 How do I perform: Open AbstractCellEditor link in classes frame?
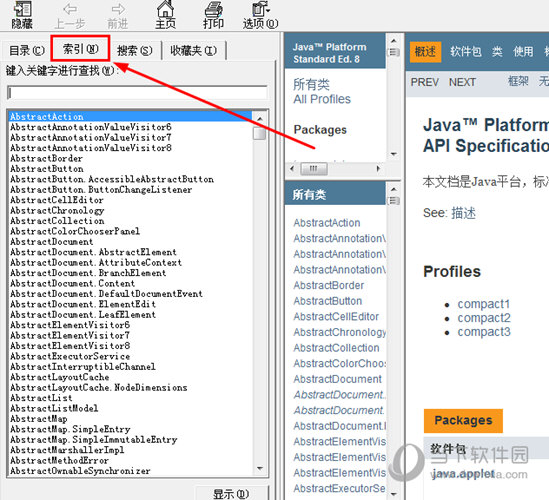pyautogui.click(x=336, y=317)
